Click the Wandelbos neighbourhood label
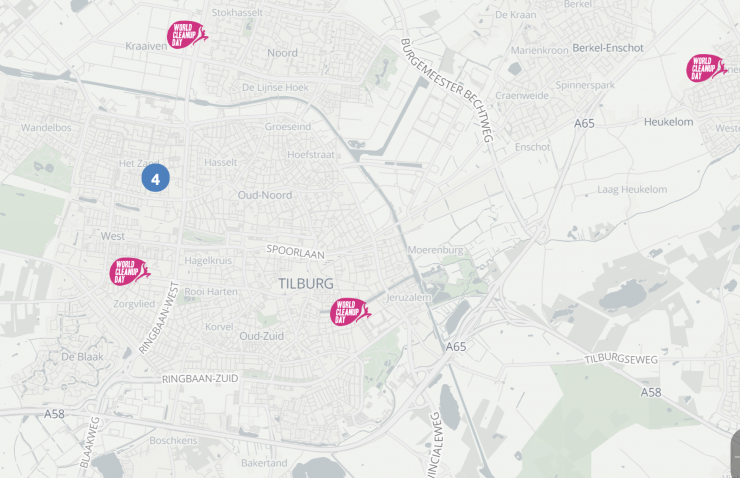 tap(46, 127)
